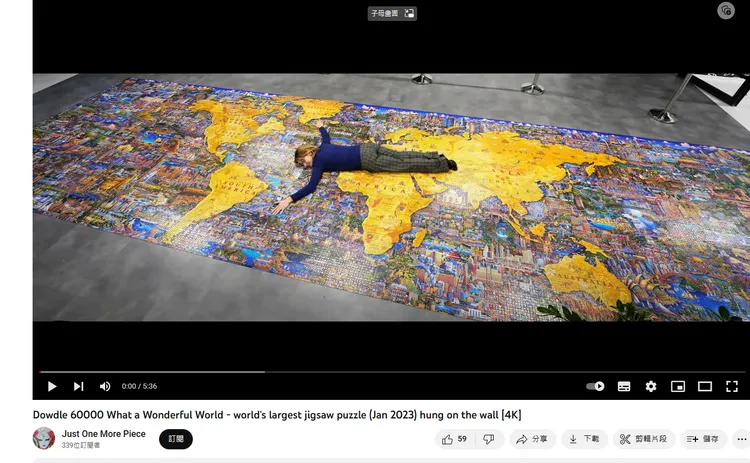Screen dimensions: 750x463
Task: Seek on the video progress bar
Action: tap(392, 372)
